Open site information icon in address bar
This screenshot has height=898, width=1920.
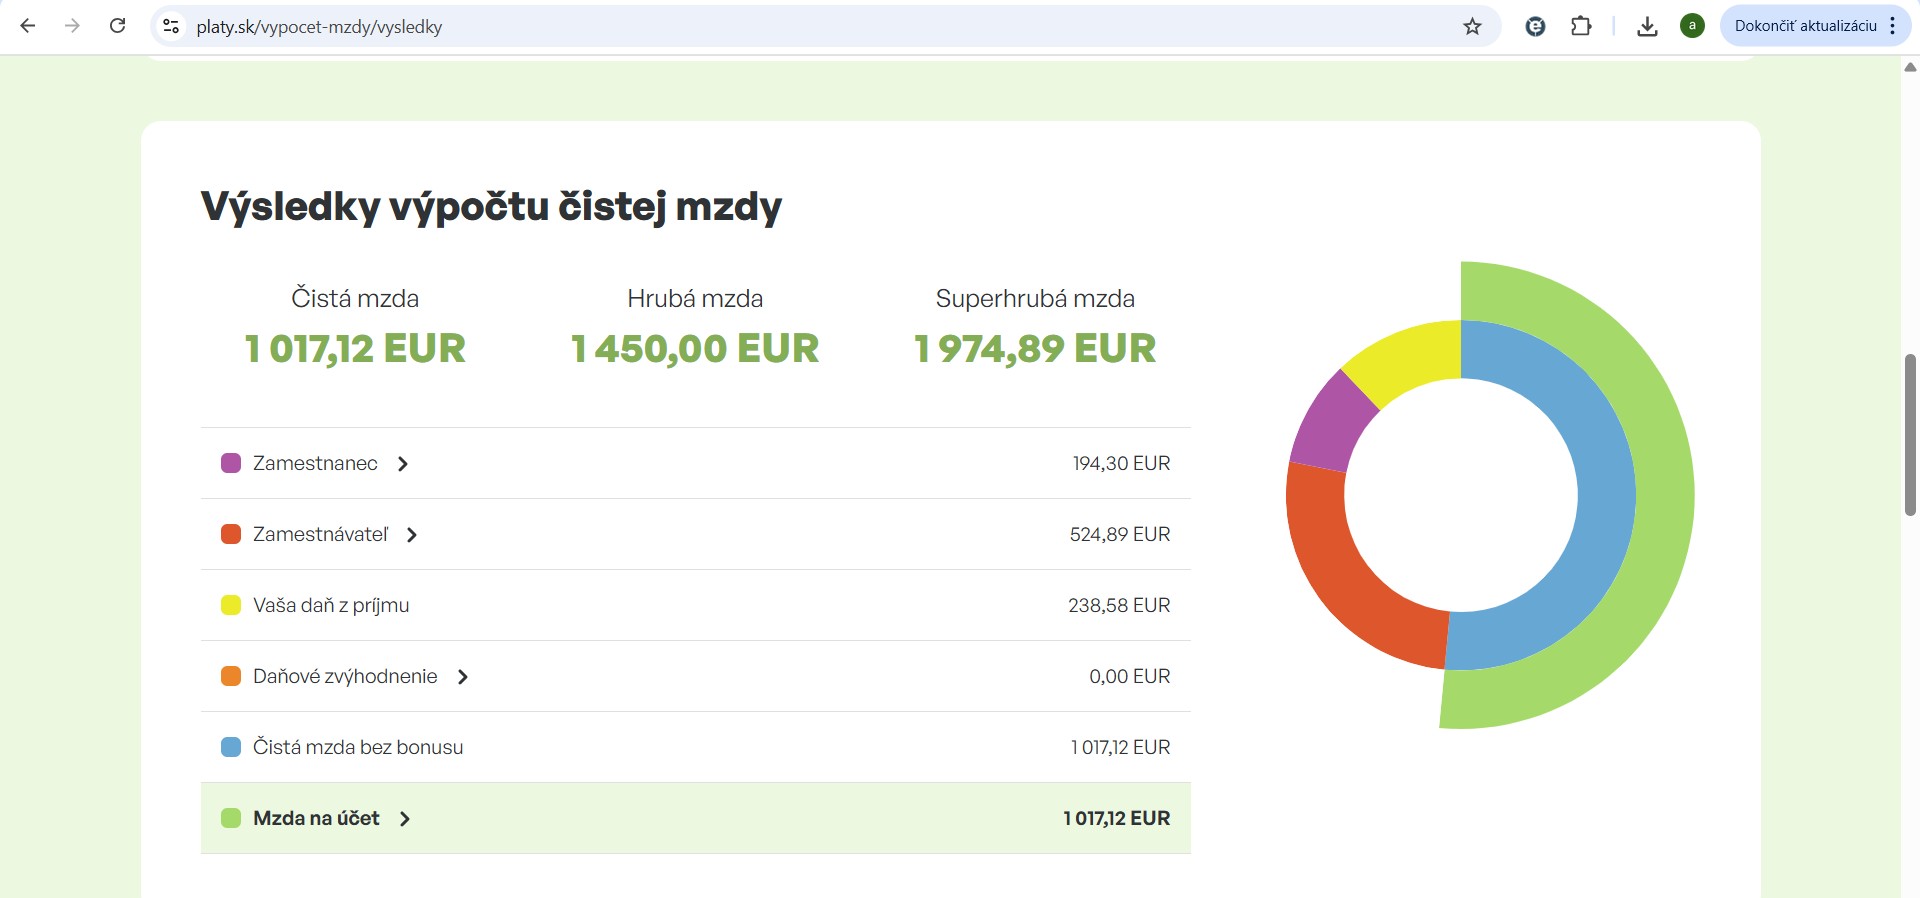pos(172,26)
